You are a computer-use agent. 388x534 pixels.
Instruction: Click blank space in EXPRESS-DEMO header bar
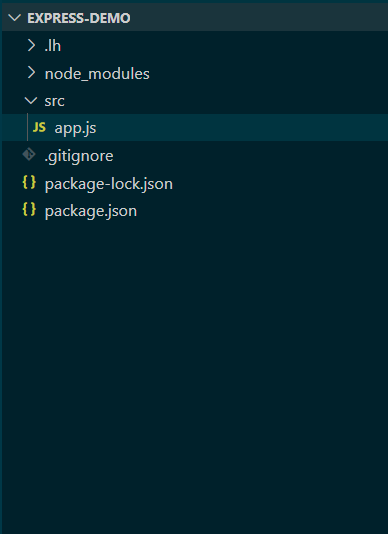pos(259,18)
